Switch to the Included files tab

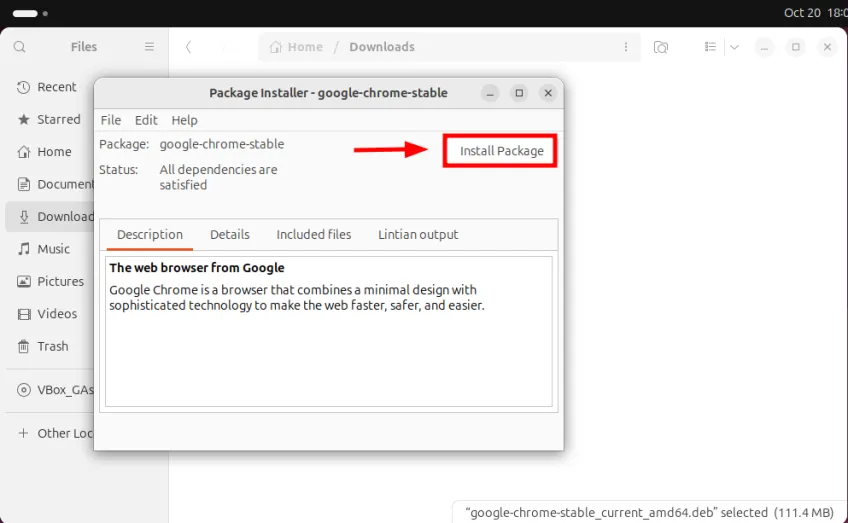coord(314,234)
